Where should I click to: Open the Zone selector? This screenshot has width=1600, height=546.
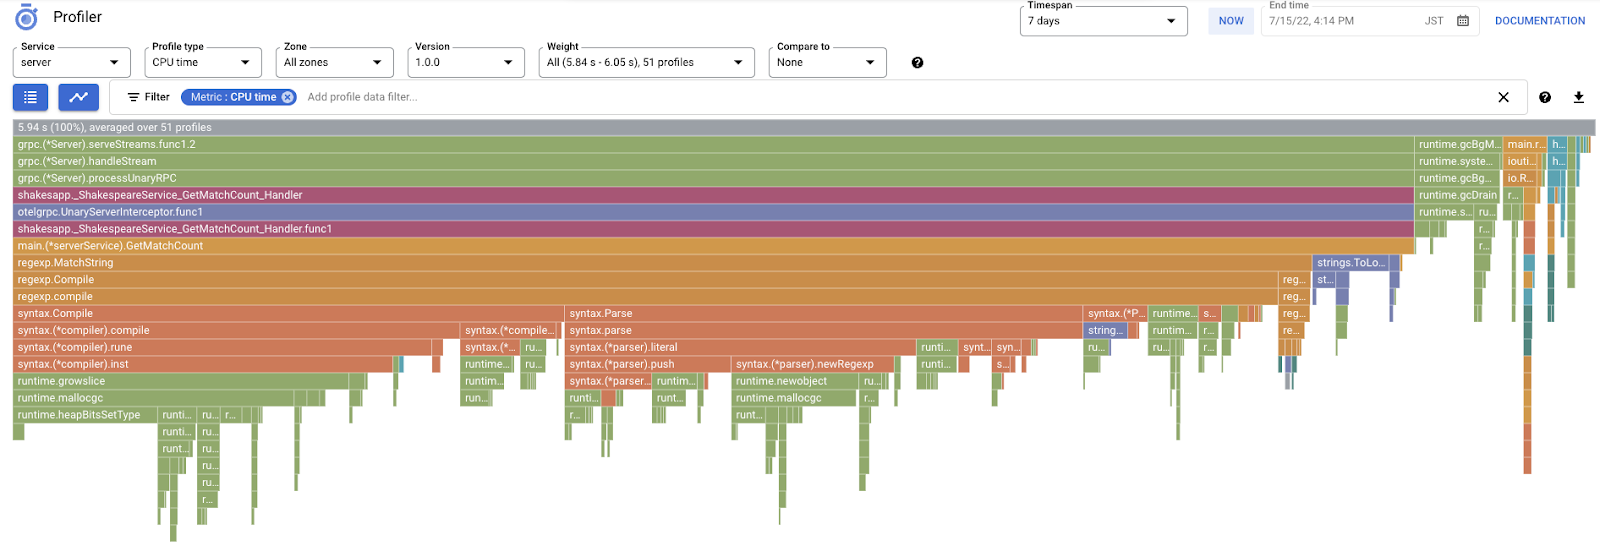[334, 62]
